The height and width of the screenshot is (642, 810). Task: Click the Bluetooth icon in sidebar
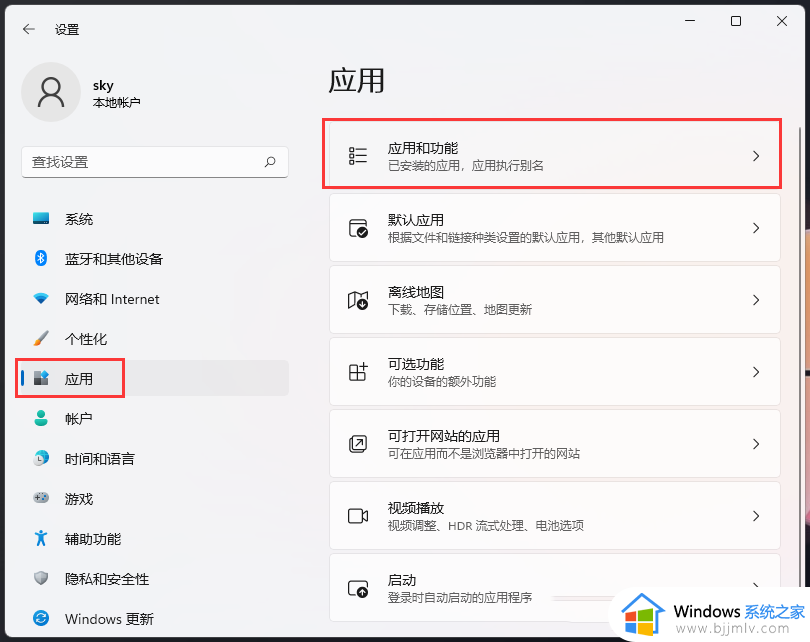[41, 258]
